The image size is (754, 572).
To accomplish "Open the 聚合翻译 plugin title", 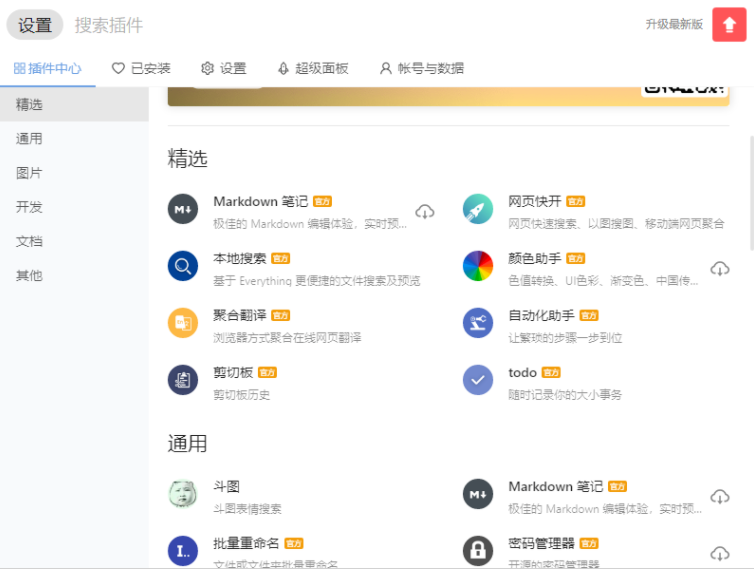I will (x=239, y=315).
